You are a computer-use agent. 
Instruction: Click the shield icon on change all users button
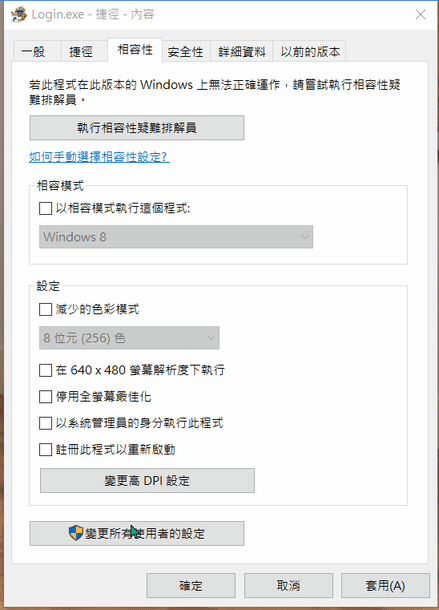pyautogui.click(x=76, y=533)
